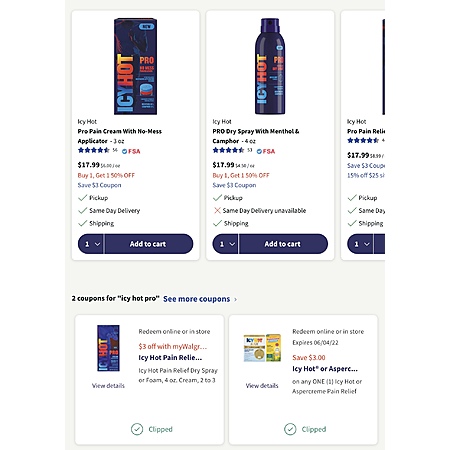Image resolution: width=450 pixels, height=450 pixels.
Task: Add Pro Pain Cream to cart
Action: pos(149,244)
